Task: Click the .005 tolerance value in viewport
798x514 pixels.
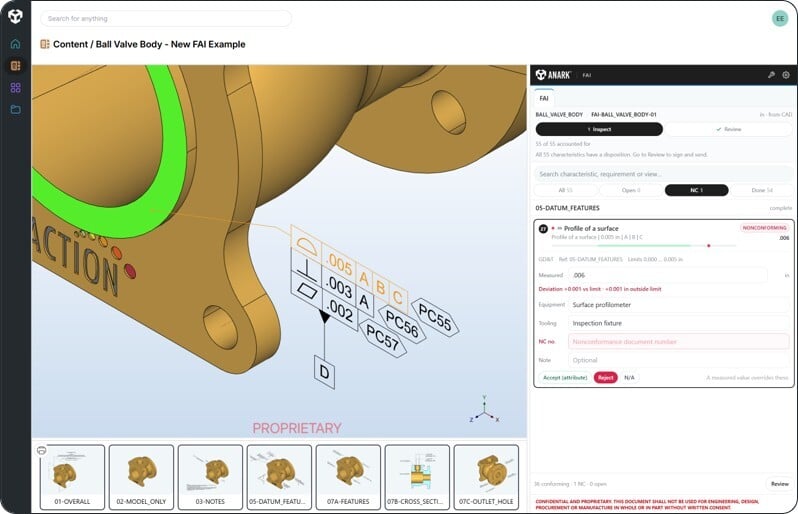Action: (340, 263)
